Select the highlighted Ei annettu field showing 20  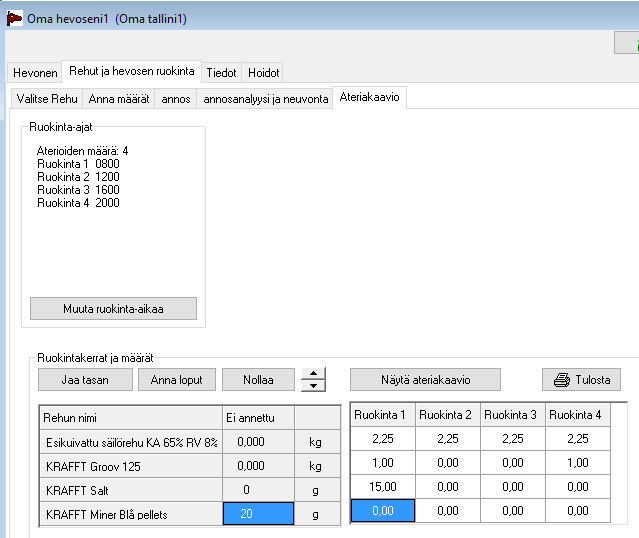(x=258, y=514)
